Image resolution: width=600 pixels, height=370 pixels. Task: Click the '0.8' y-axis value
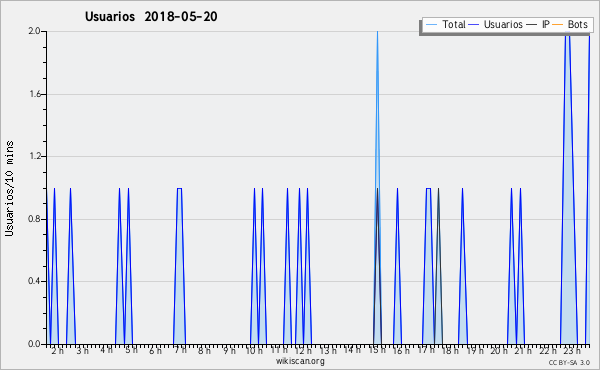click(34, 219)
